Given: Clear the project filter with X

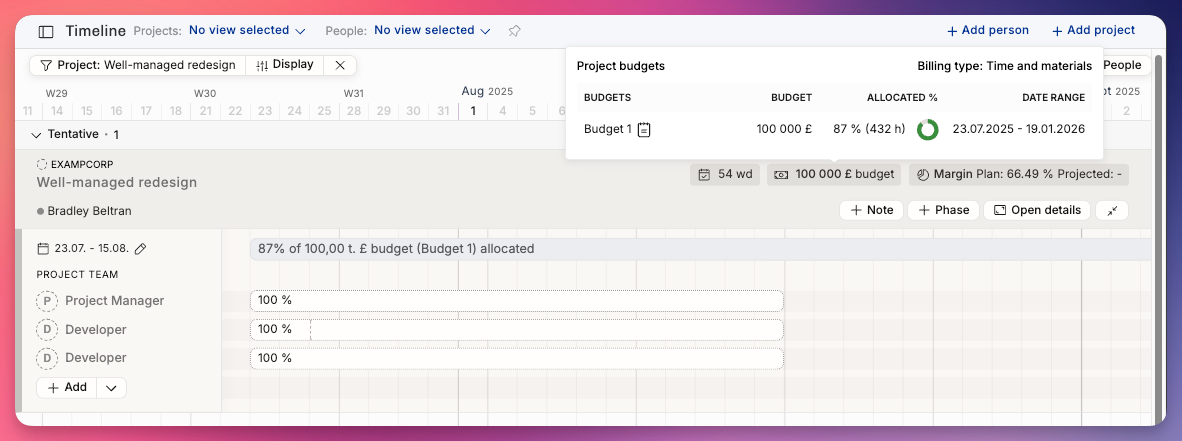Looking at the screenshot, I should click(x=340, y=66).
